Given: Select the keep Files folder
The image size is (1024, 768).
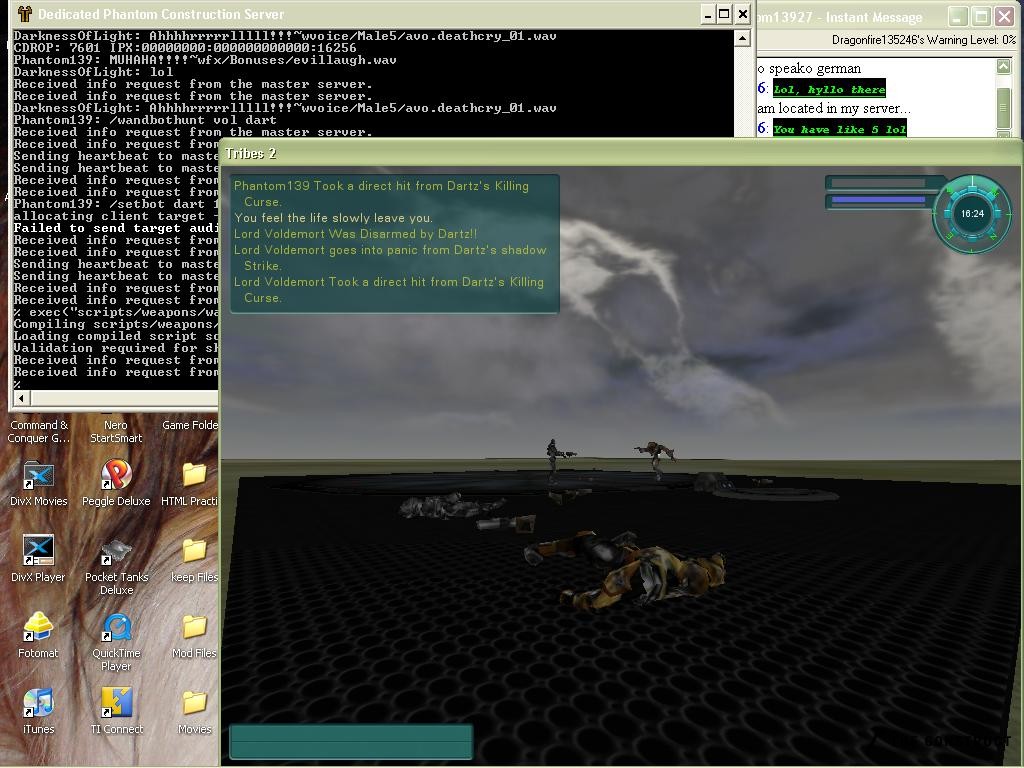Looking at the screenshot, I should coord(195,559).
